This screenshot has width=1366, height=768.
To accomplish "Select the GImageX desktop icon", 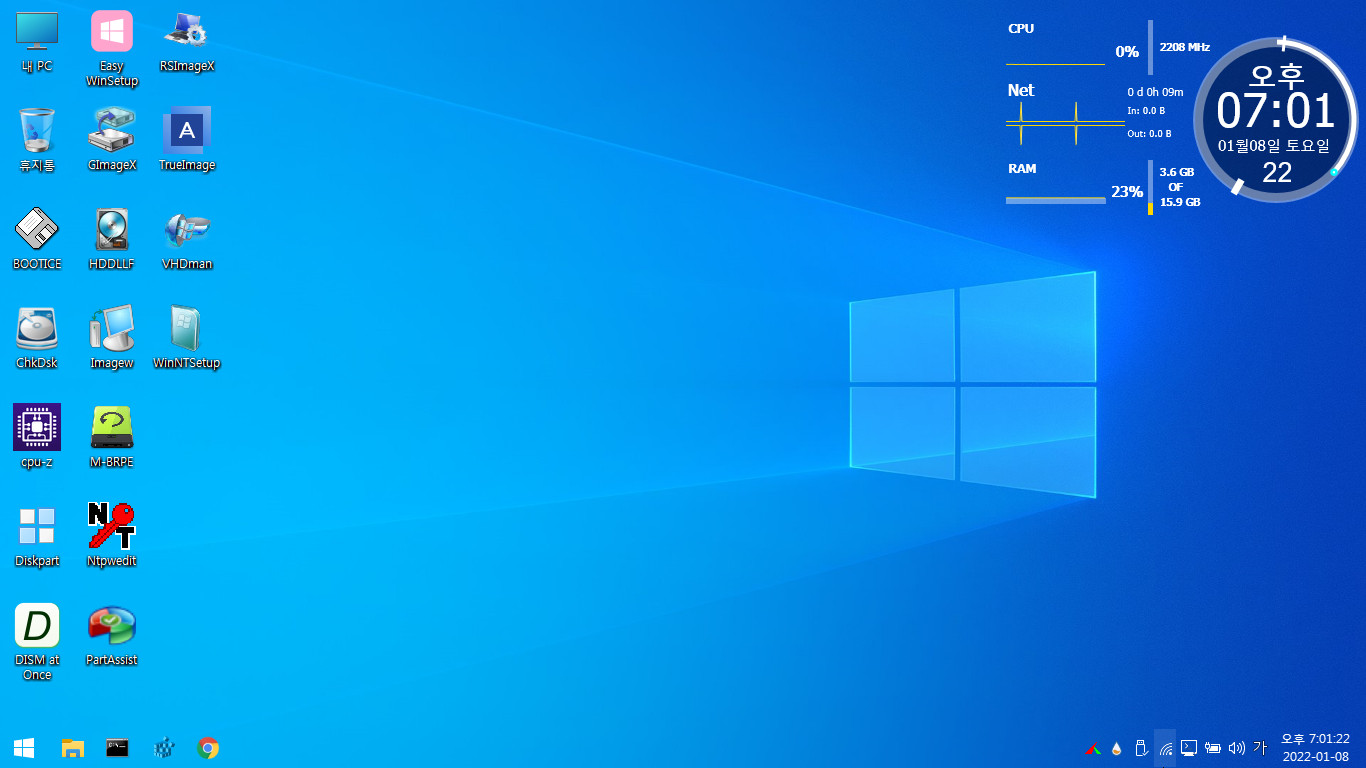I will click(112, 139).
